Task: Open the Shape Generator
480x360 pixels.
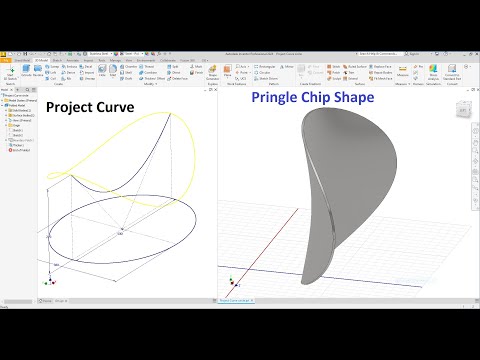Action: (x=212, y=73)
